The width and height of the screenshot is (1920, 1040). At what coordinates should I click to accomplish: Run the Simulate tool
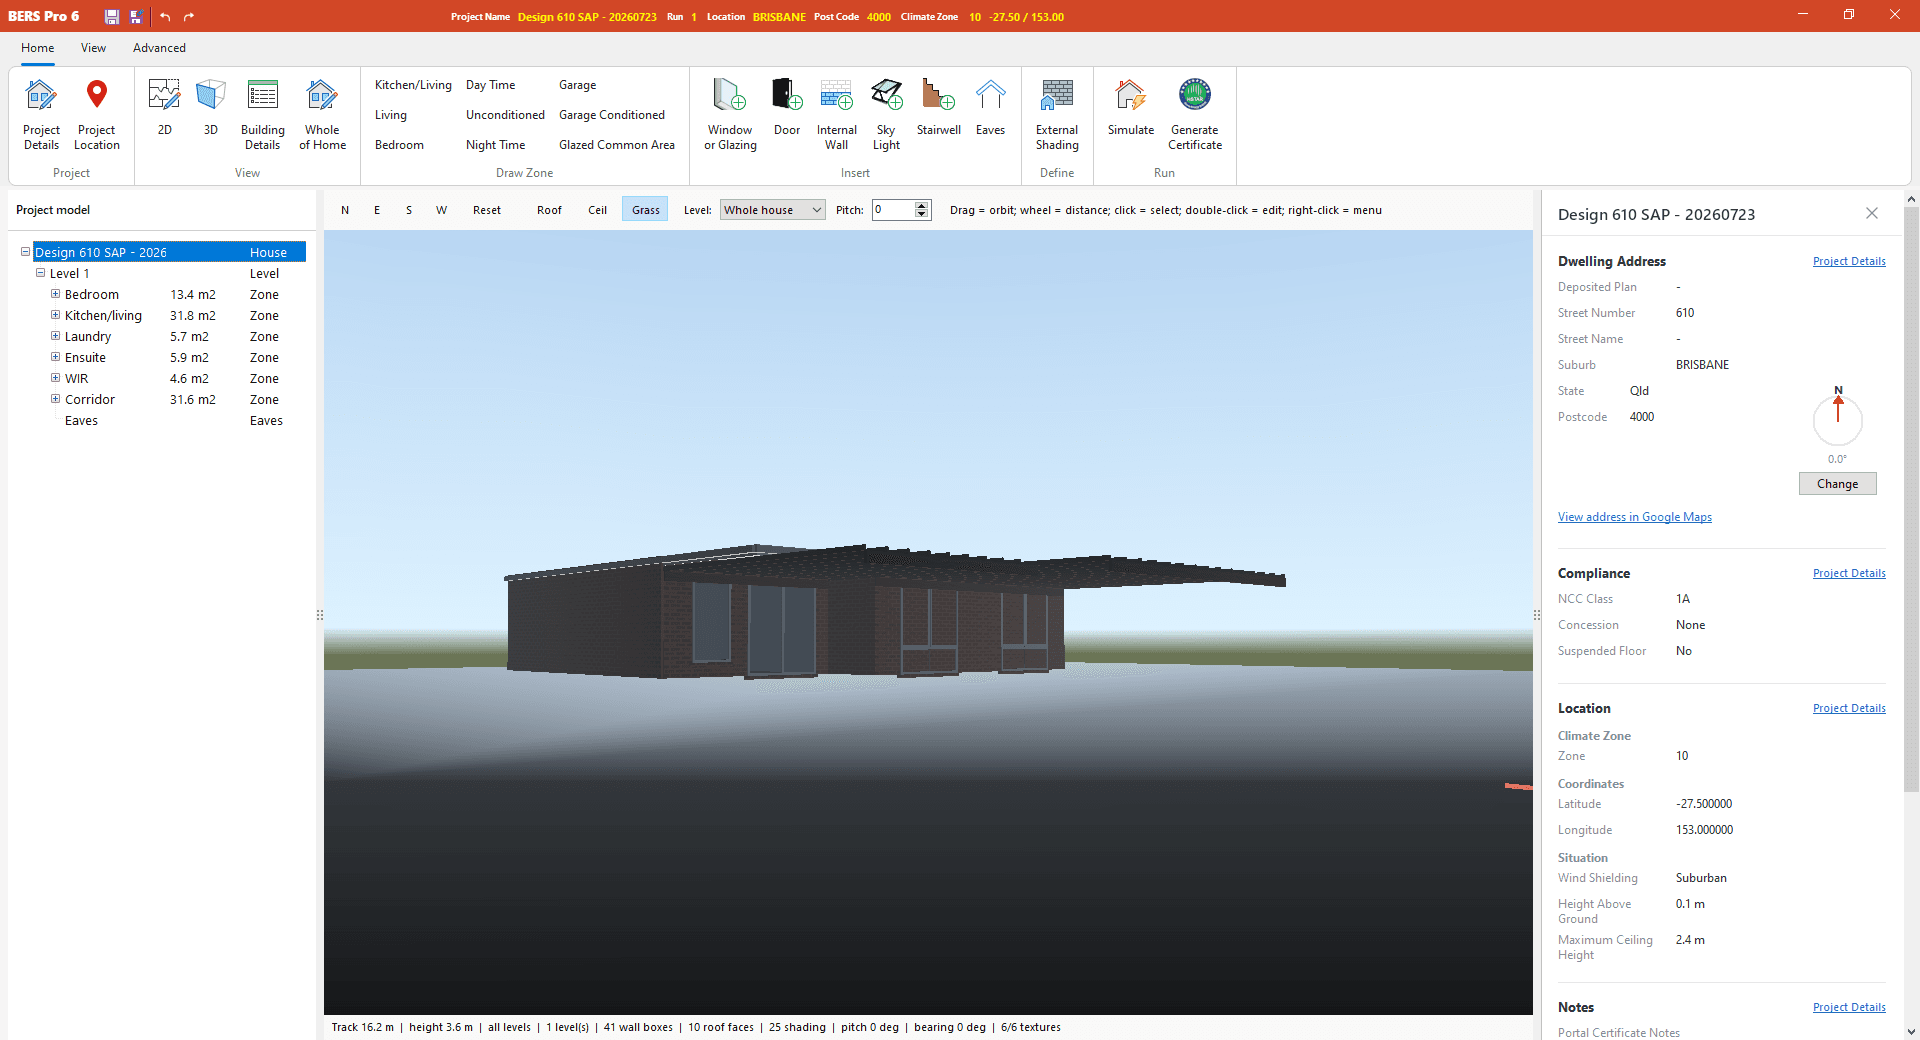pos(1130,107)
